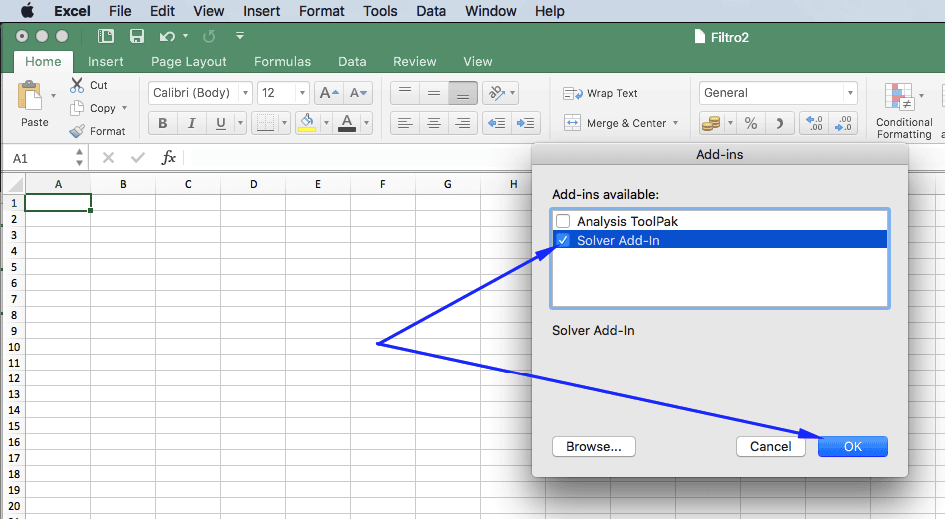Click the Cut scissors icon
This screenshot has width=945, height=519.
click(77, 85)
